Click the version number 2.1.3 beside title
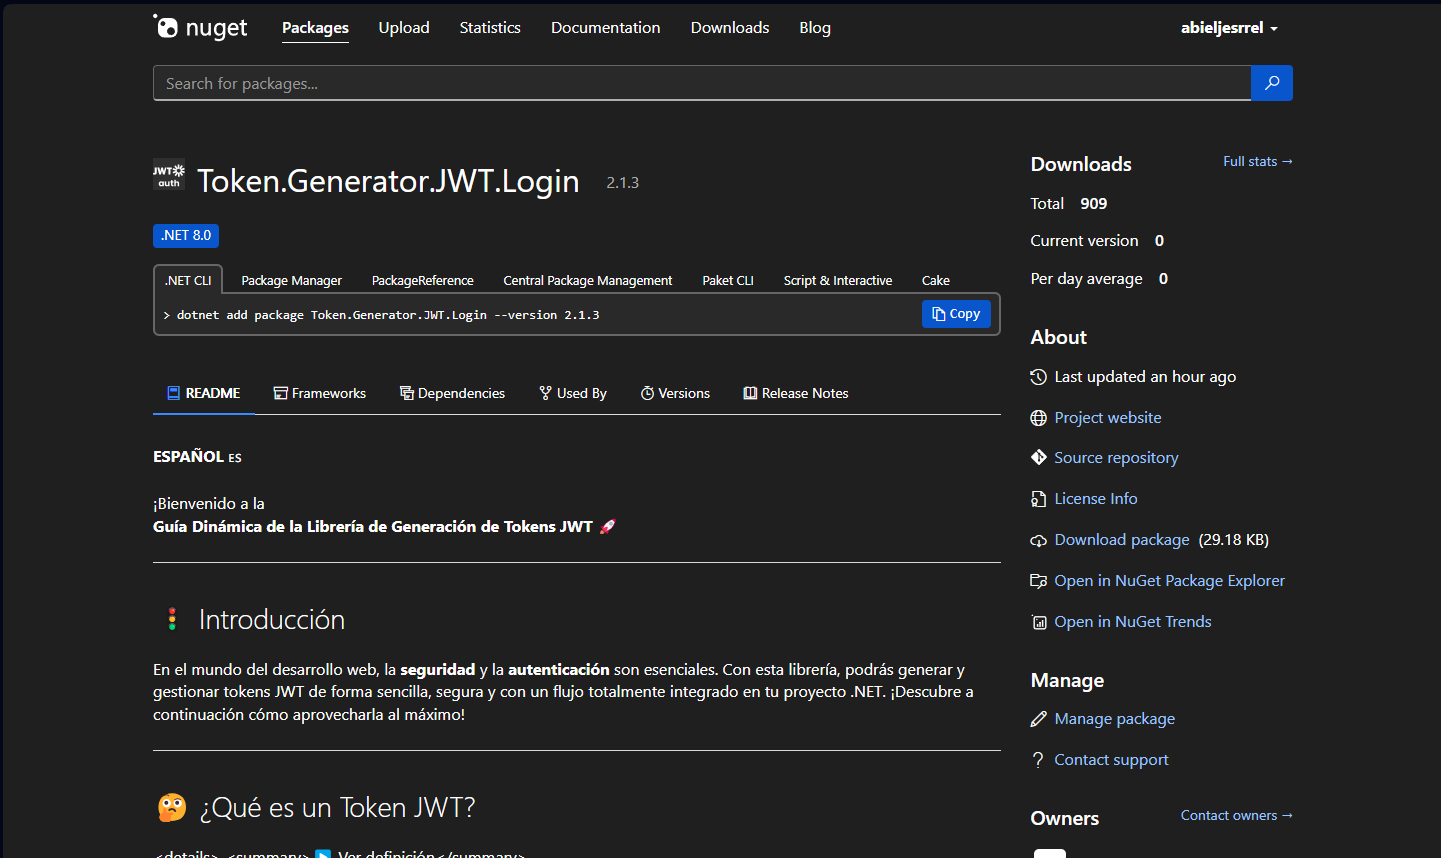Screen dimensions: 1441x858 622,183
